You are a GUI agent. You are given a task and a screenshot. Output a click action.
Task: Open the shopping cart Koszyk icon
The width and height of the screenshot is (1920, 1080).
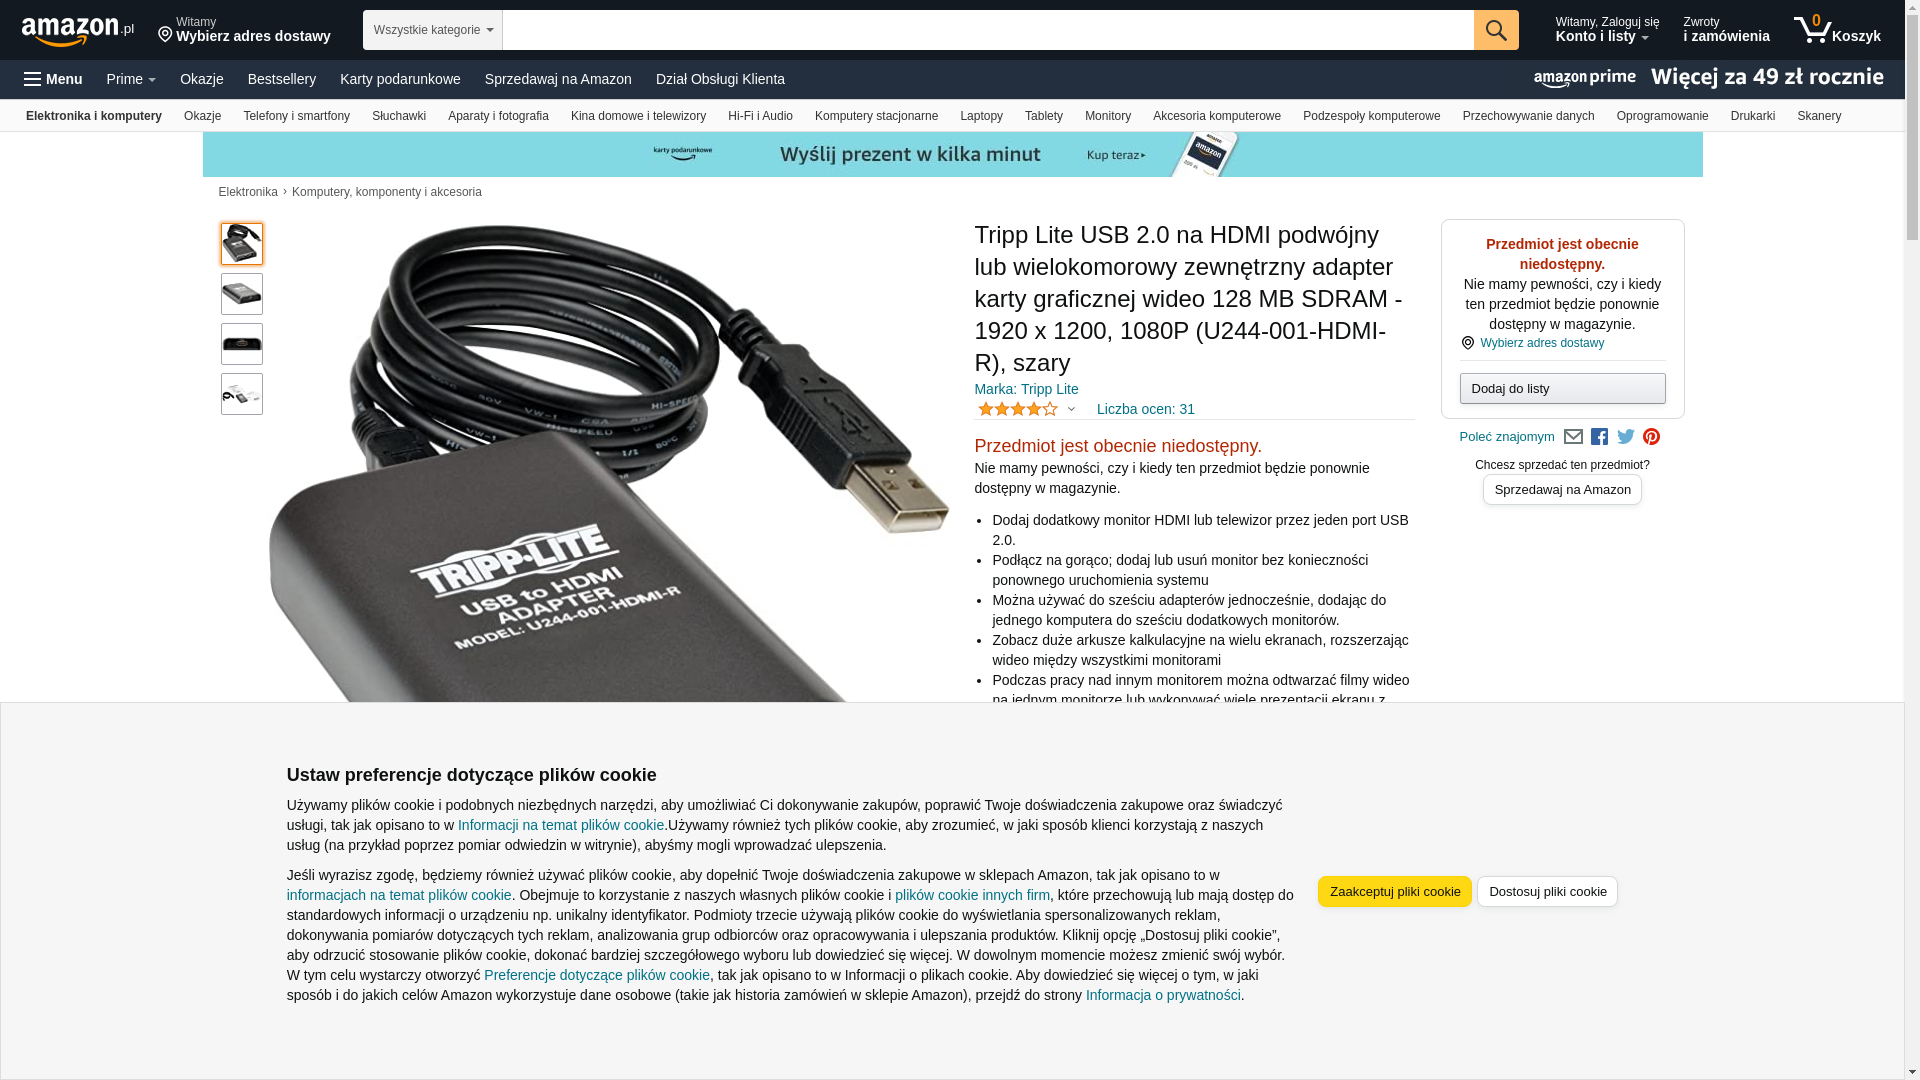1836,30
